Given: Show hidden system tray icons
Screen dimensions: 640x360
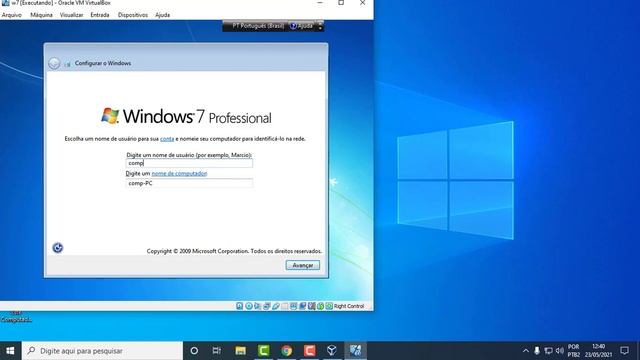Looking at the screenshot, I should coord(526,351).
